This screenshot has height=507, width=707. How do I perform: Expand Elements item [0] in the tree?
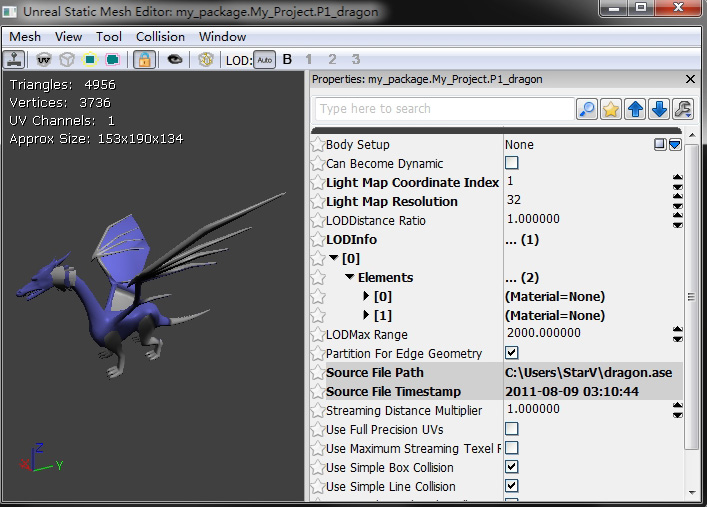pos(366,297)
